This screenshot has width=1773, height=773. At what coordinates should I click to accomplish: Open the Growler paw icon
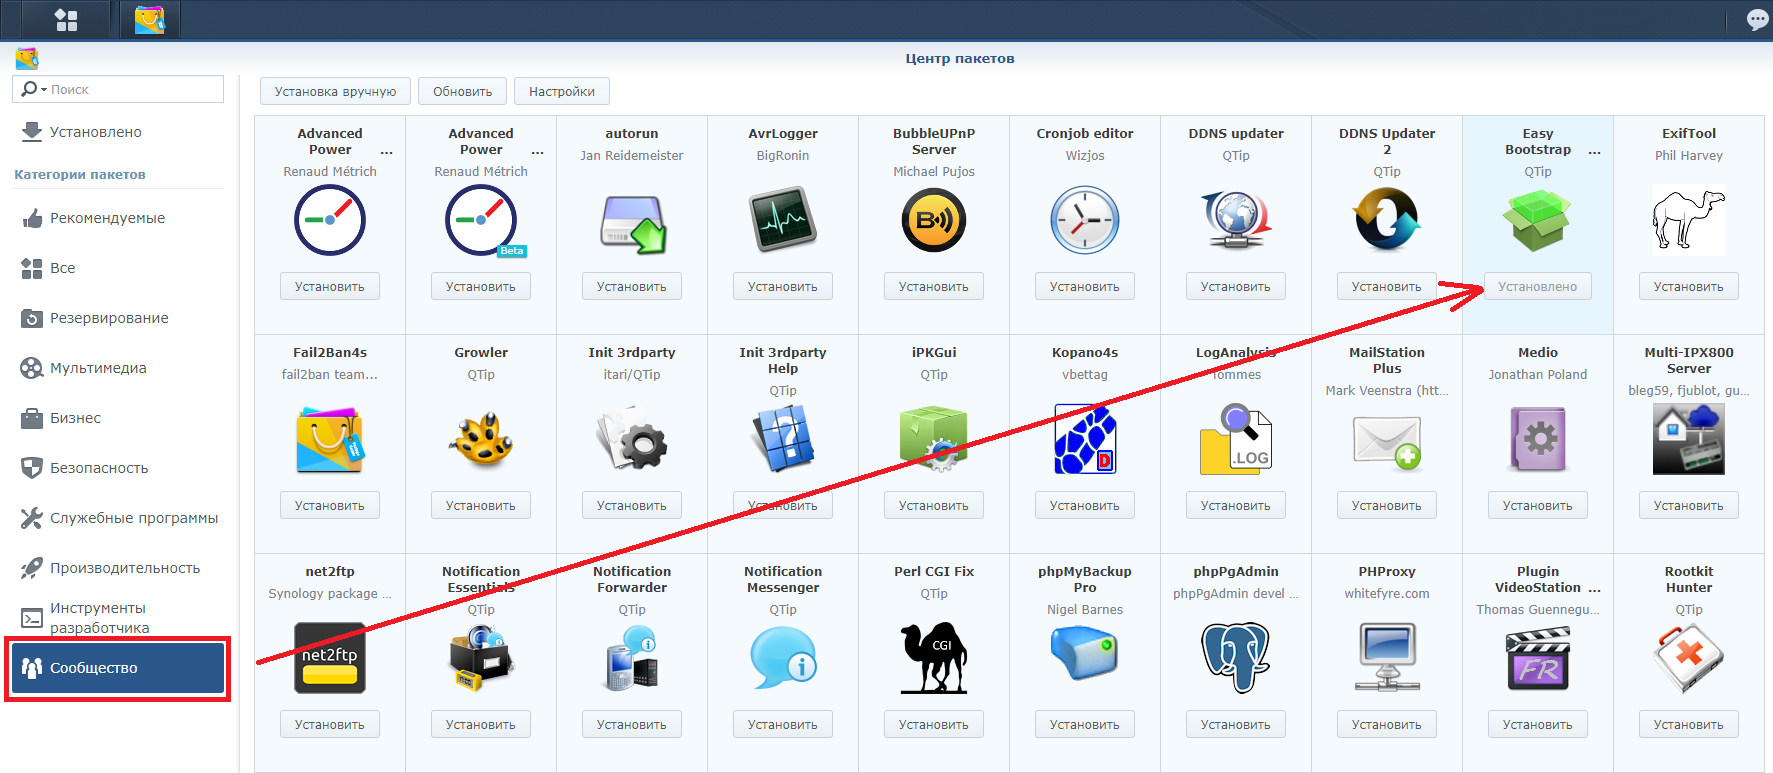click(481, 439)
